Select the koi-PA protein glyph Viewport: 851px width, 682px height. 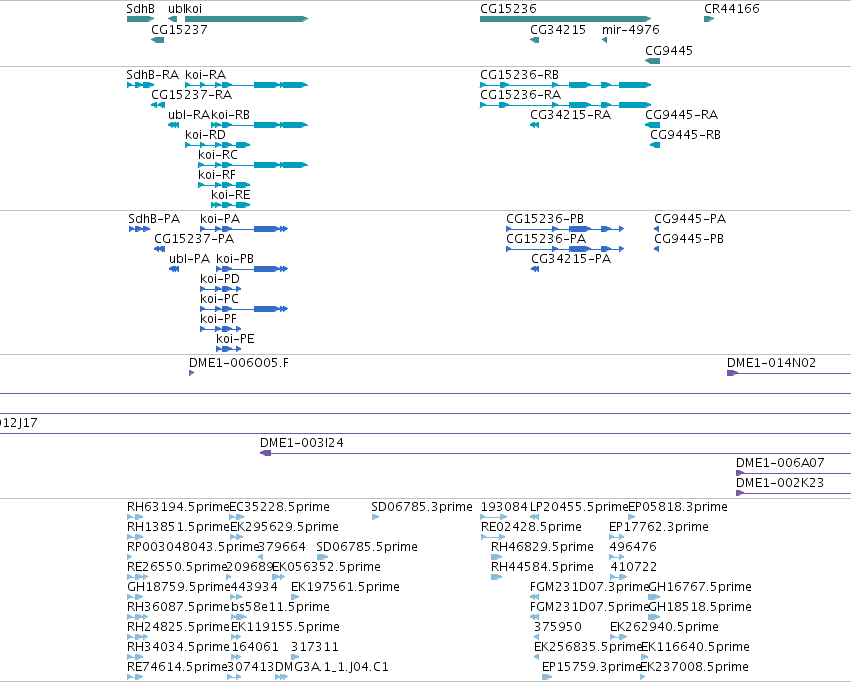pos(244,229)
